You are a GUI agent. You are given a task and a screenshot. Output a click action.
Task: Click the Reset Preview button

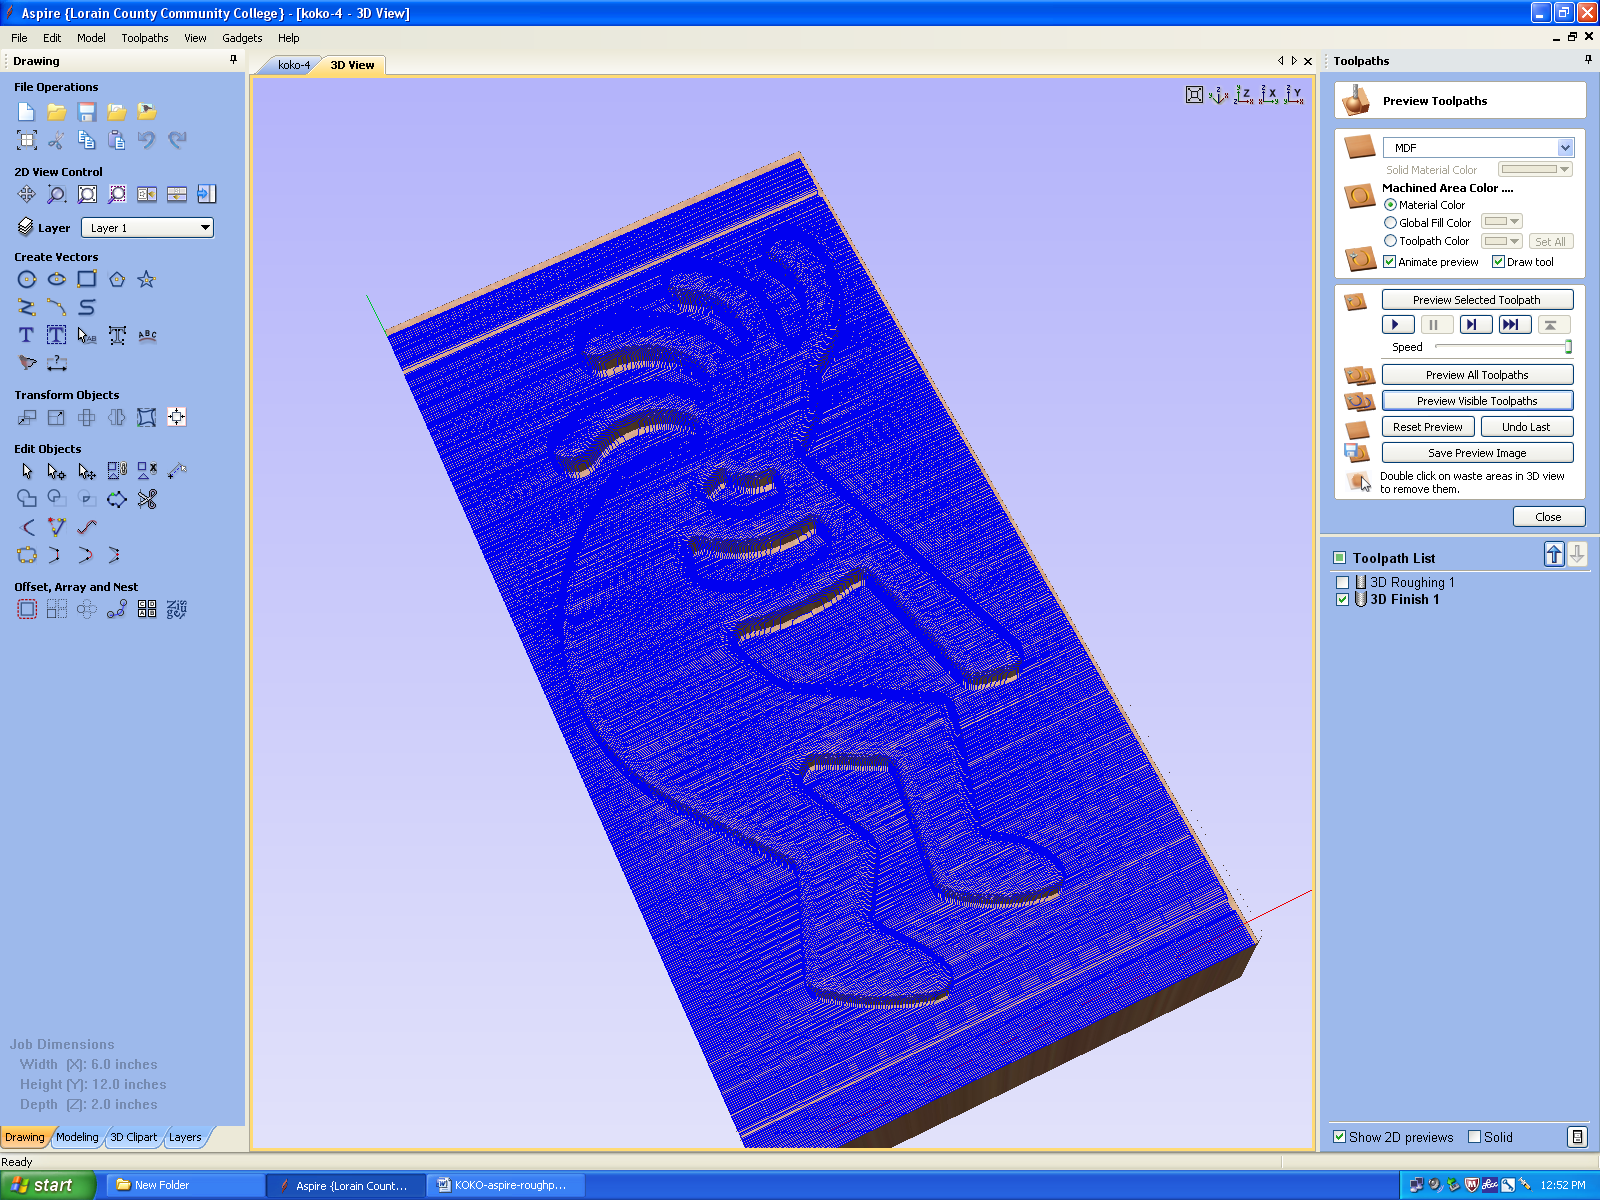tap(1427, 427)
